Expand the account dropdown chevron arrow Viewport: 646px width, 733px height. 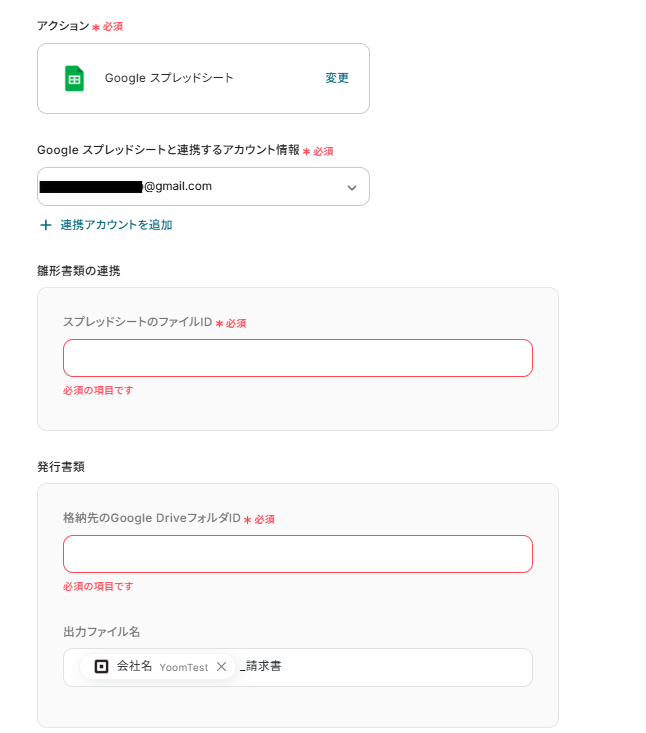point(352,187)
